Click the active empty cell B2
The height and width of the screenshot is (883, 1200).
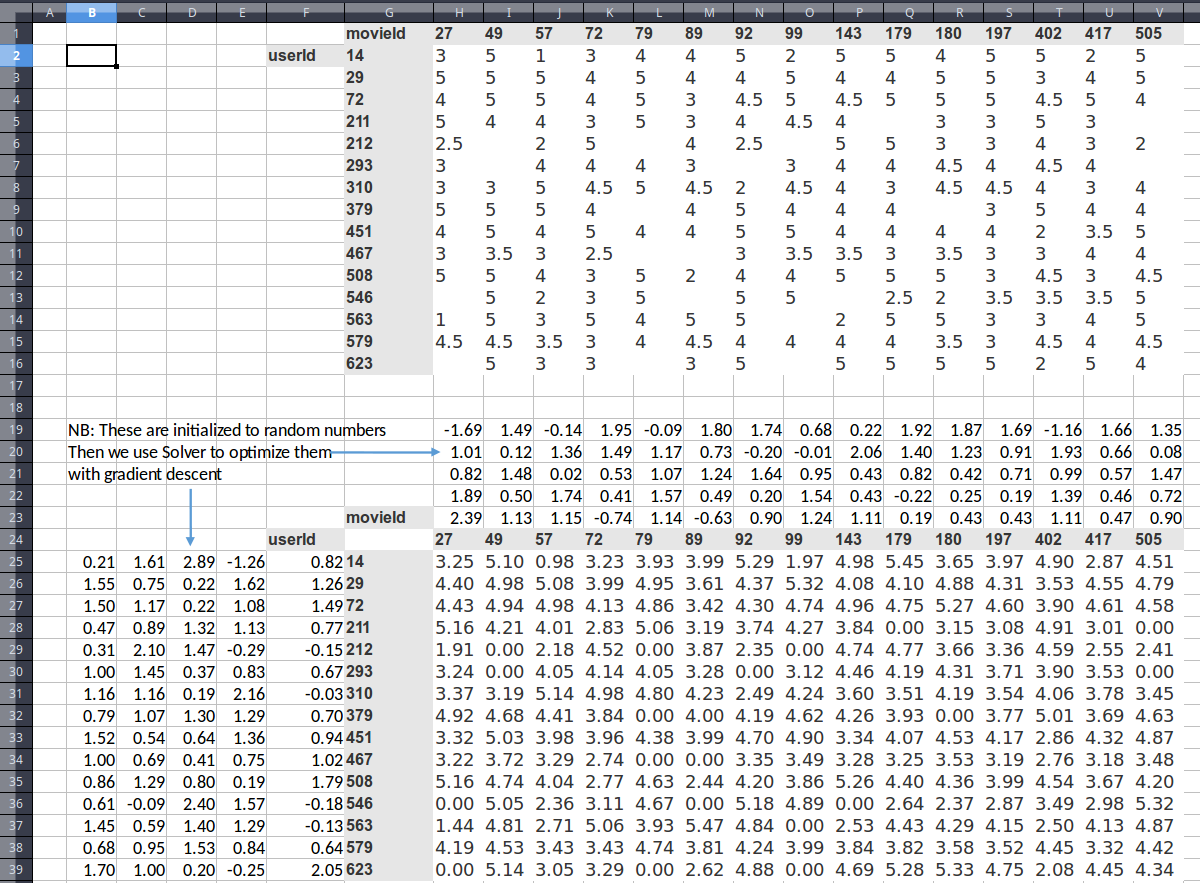[x=92, y=55]
